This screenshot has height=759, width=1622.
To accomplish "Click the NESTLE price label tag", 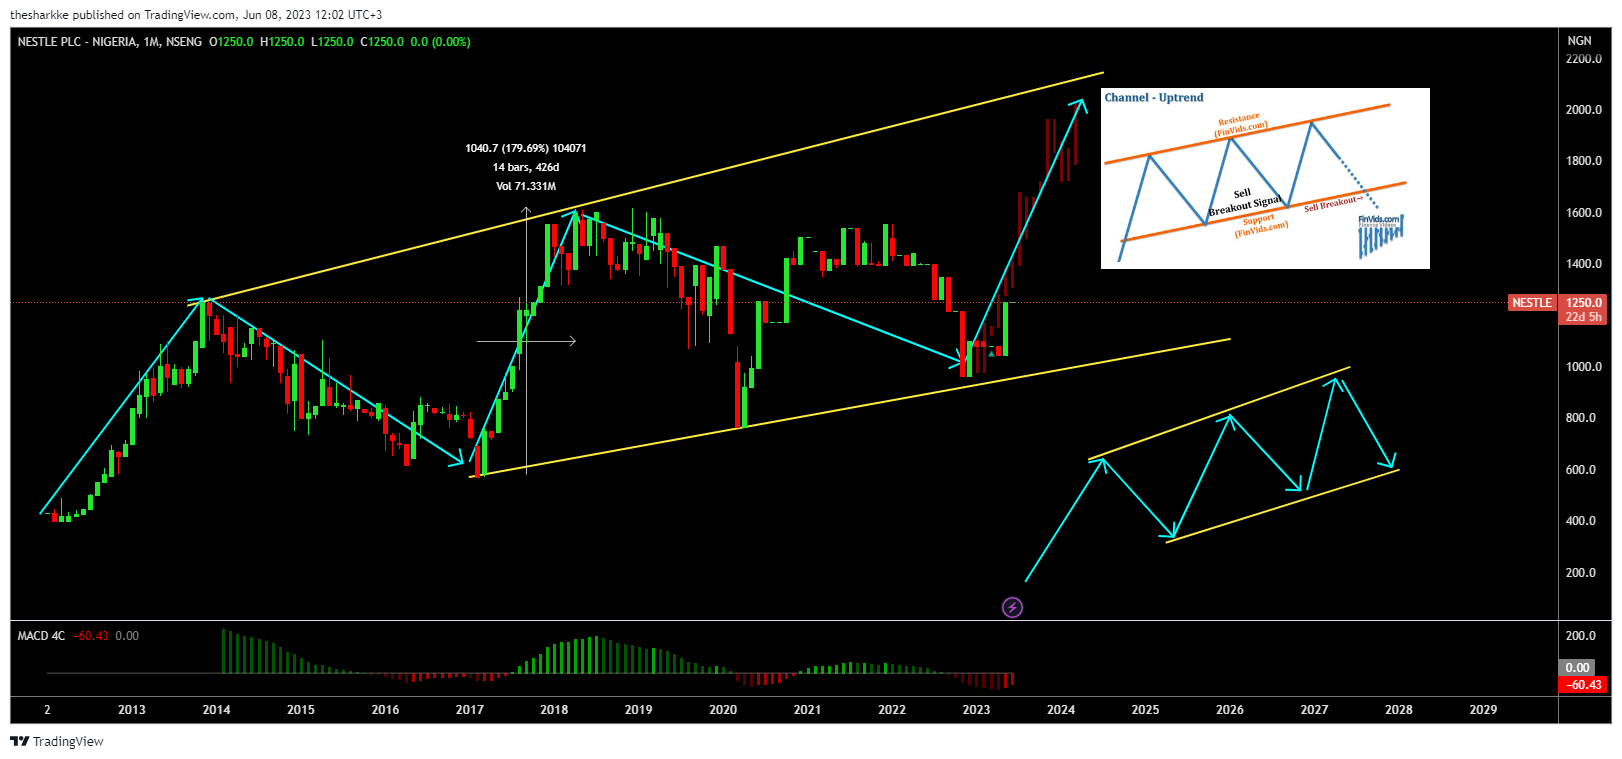I will 1531,303.
